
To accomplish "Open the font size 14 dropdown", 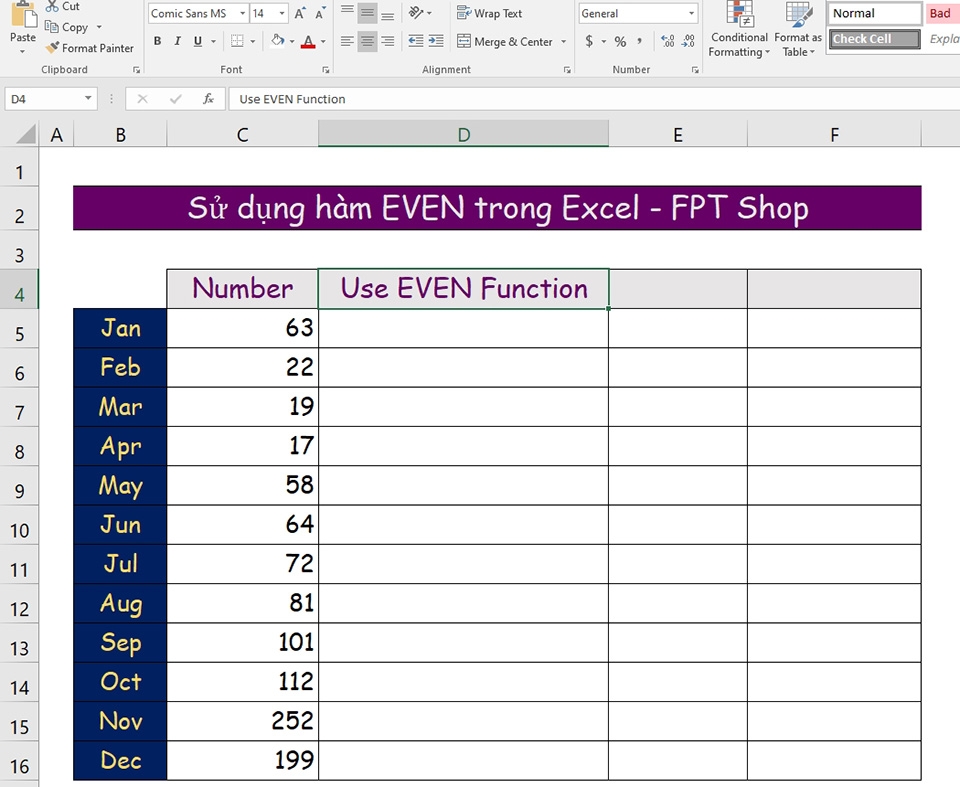I will tap(282, 13).
